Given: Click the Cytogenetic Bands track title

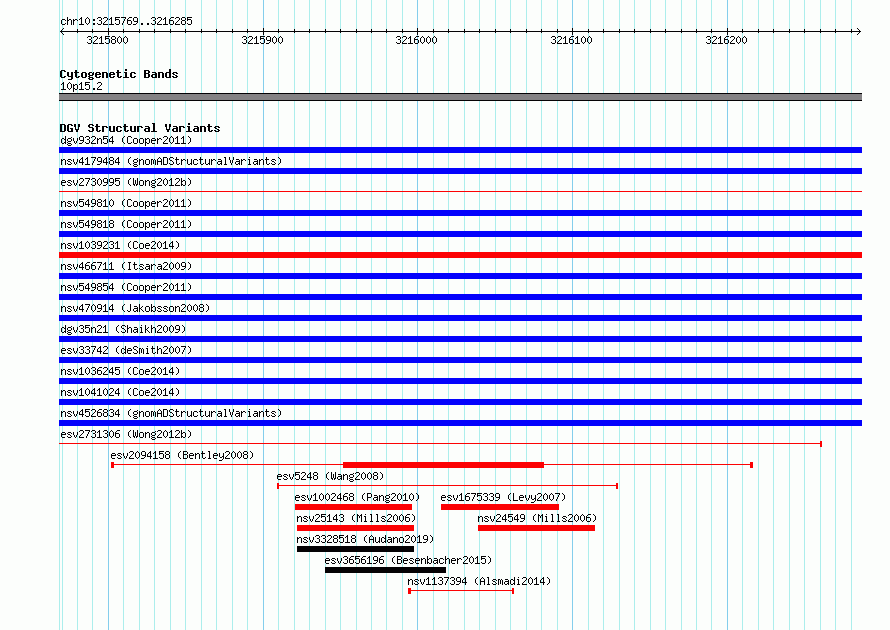Looking at the screenshot, I should 119,74.
